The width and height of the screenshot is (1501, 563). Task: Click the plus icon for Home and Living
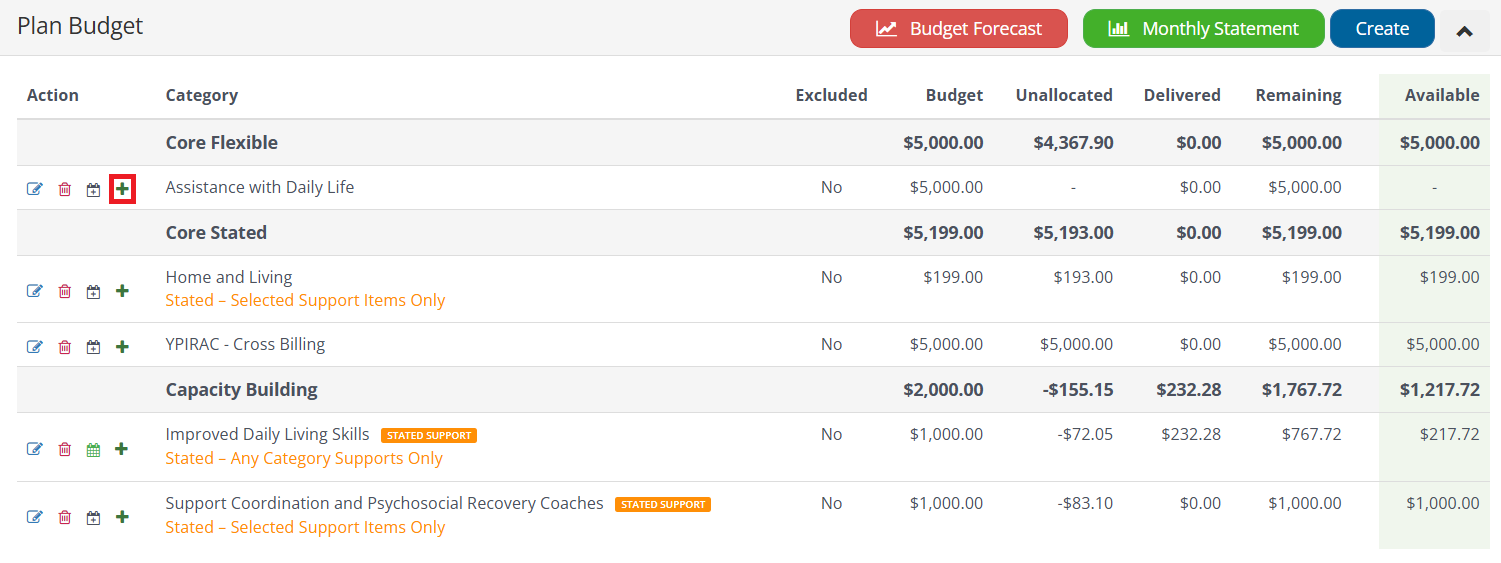tap(122, 291)
